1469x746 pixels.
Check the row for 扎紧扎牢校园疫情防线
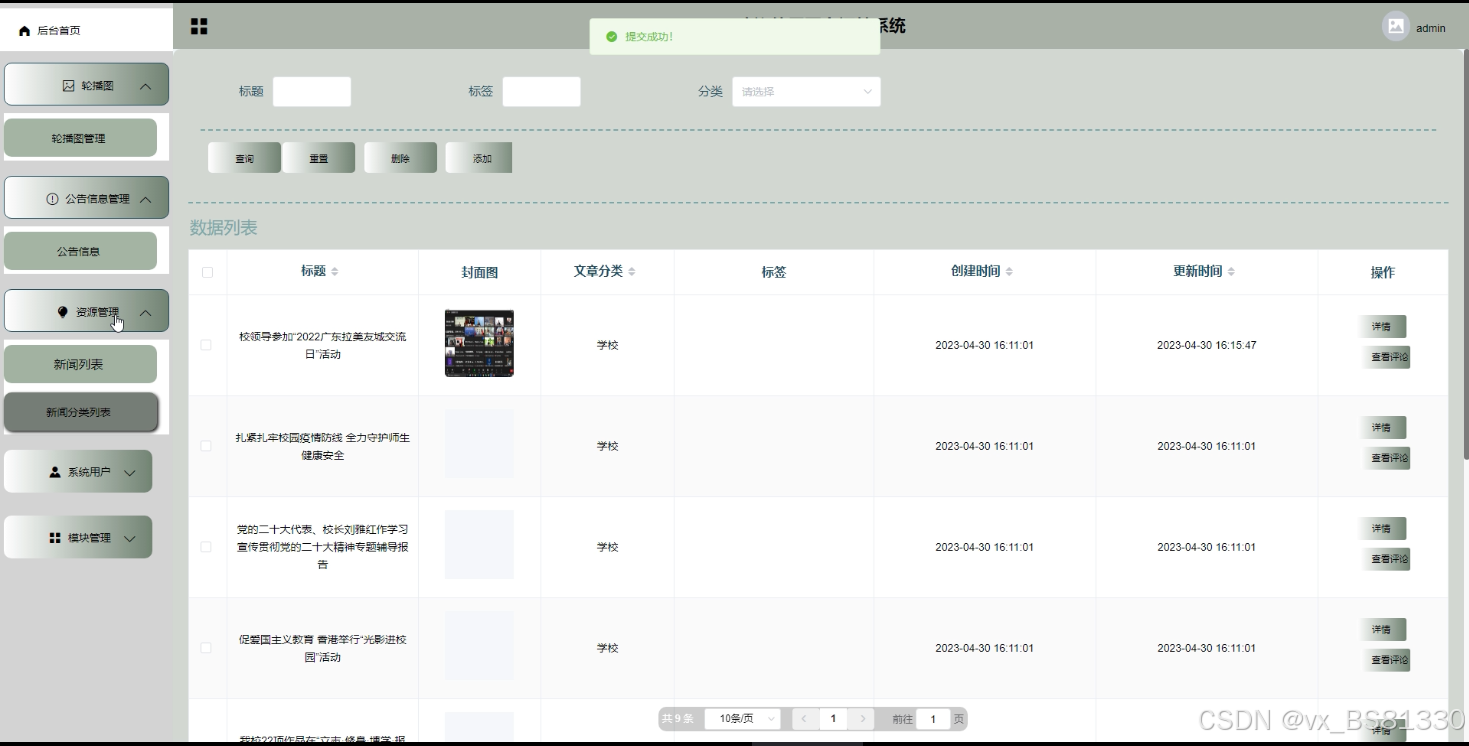point(206,446)
